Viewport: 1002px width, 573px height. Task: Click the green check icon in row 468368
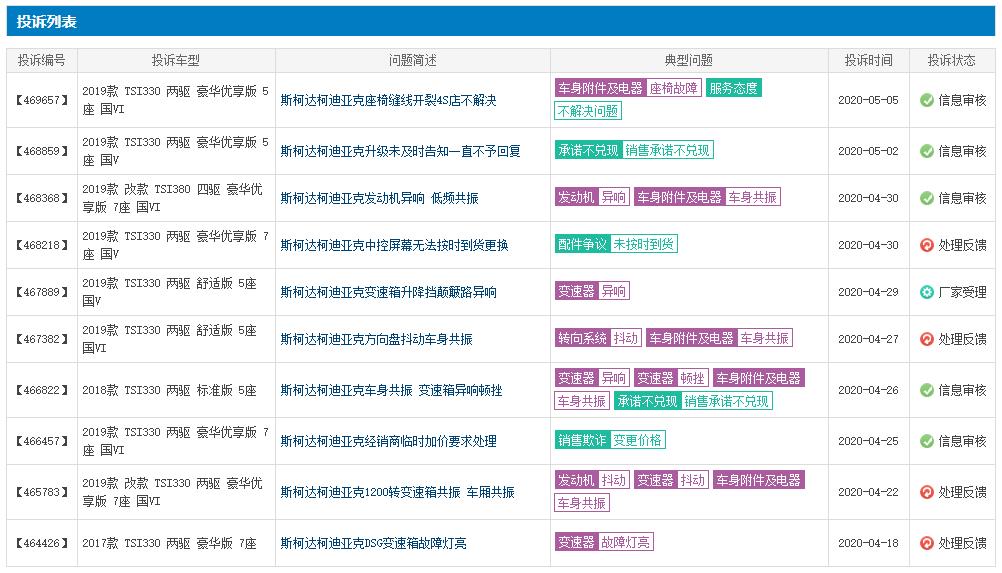pos(927,199)
